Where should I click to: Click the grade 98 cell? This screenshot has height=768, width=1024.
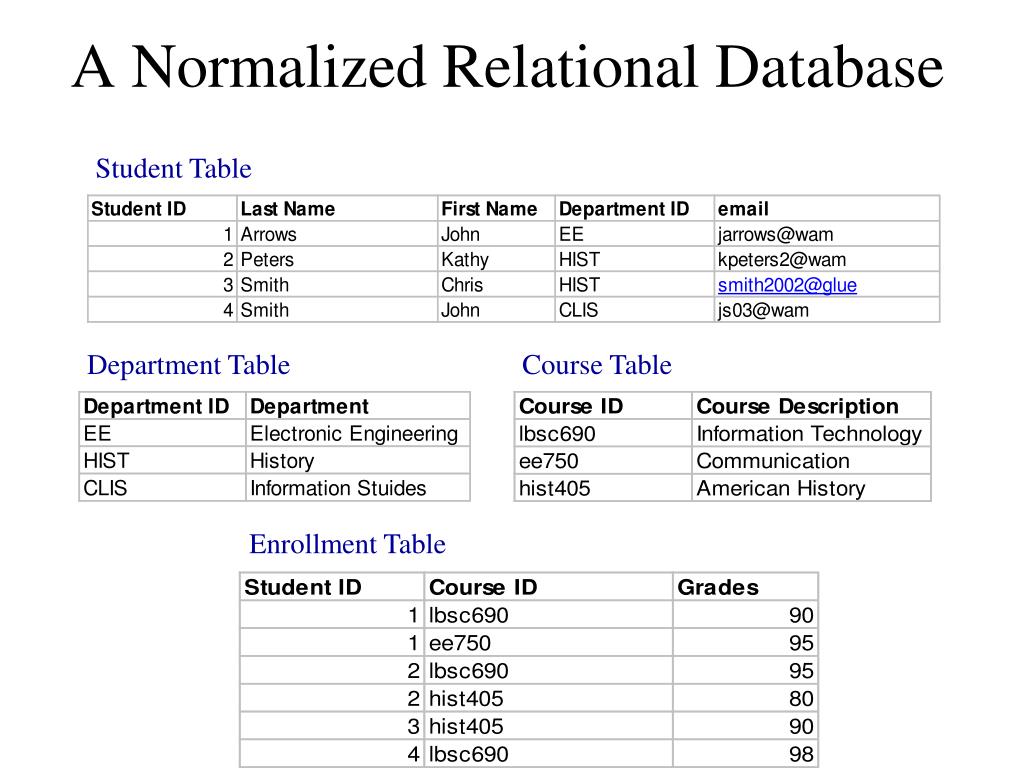coord(745,754)
